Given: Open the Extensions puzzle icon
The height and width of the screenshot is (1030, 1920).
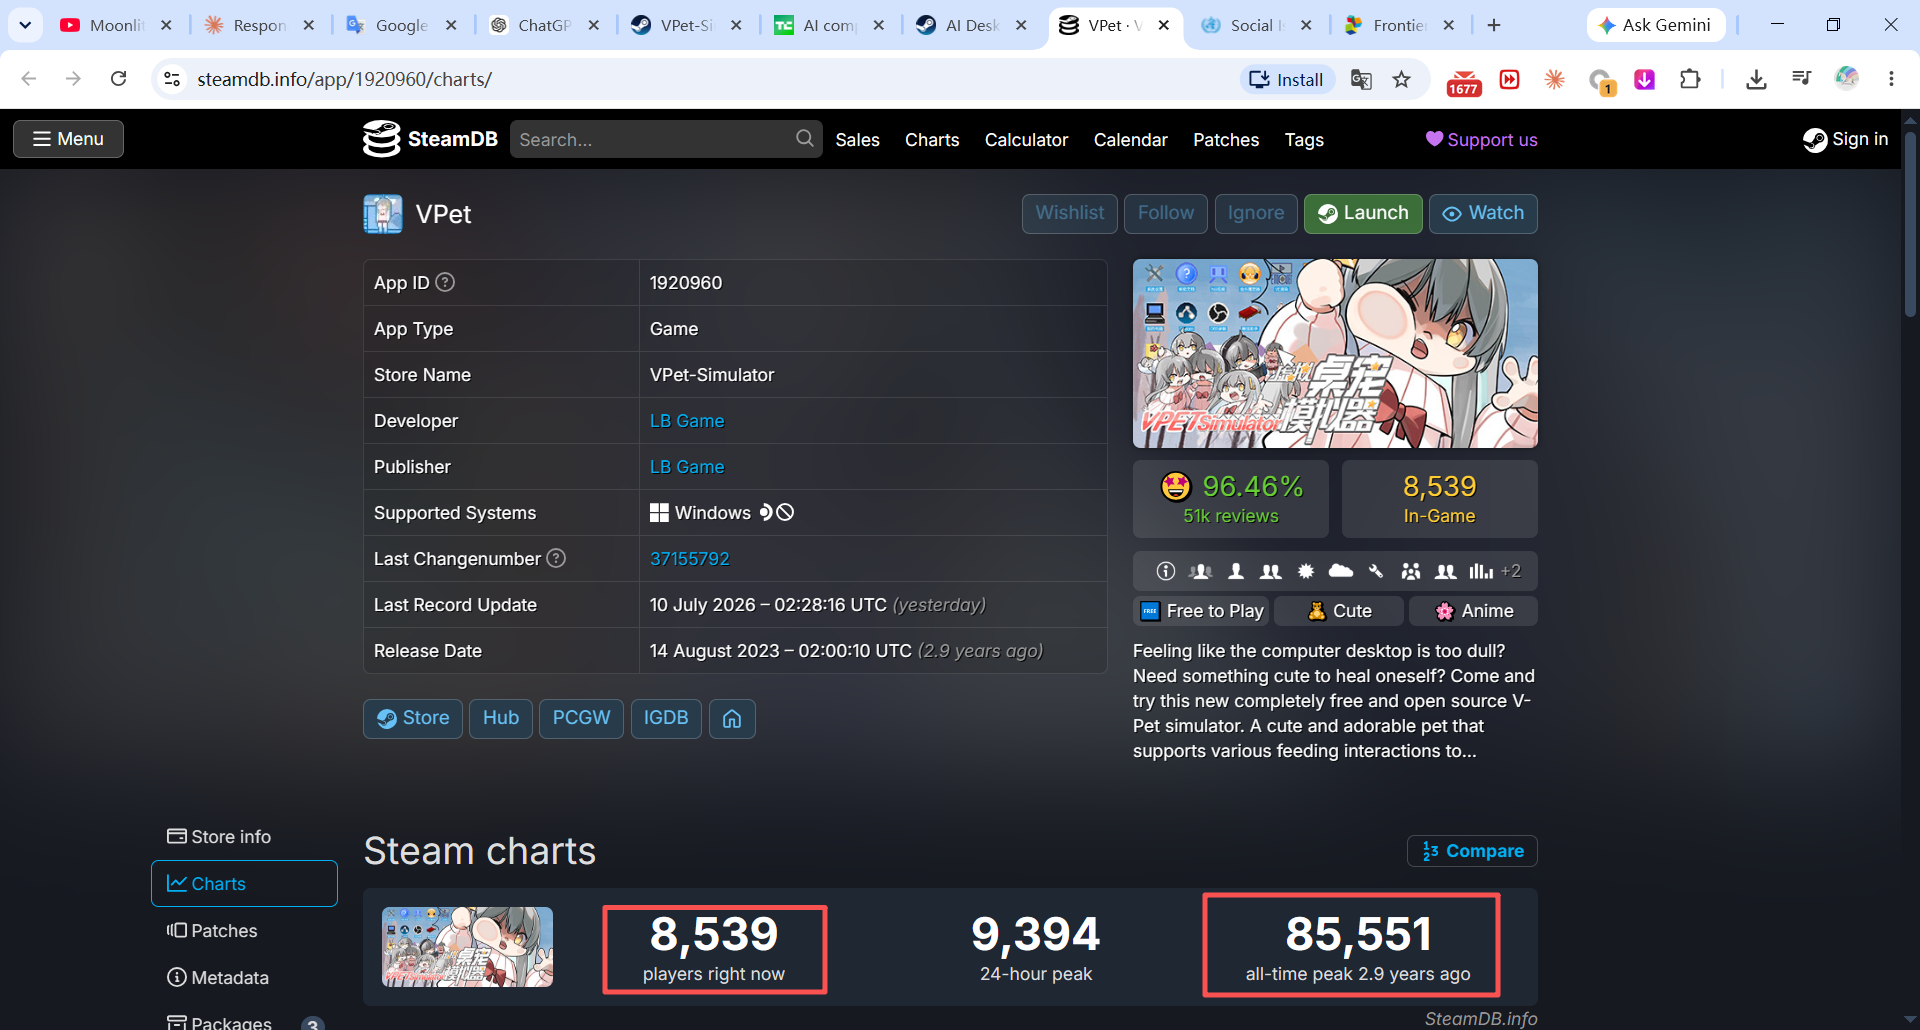Looking at the screenshot, I should click(x=1690, y=79).
